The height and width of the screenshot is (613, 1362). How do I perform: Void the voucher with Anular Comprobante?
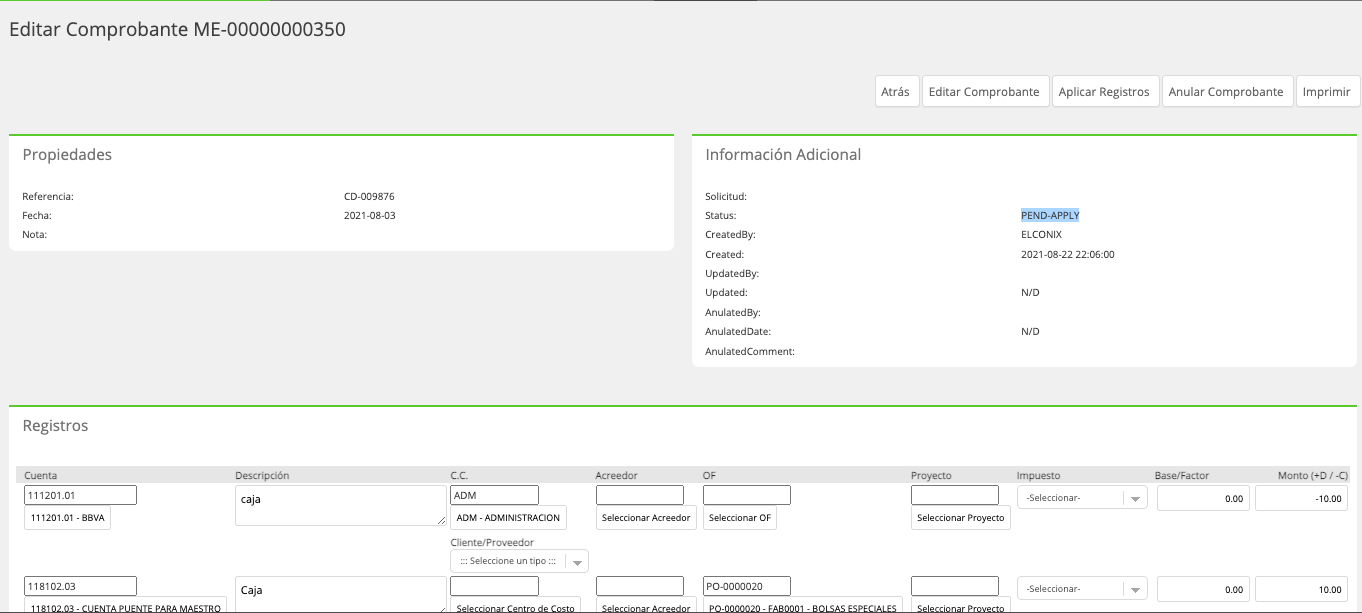1227,91
